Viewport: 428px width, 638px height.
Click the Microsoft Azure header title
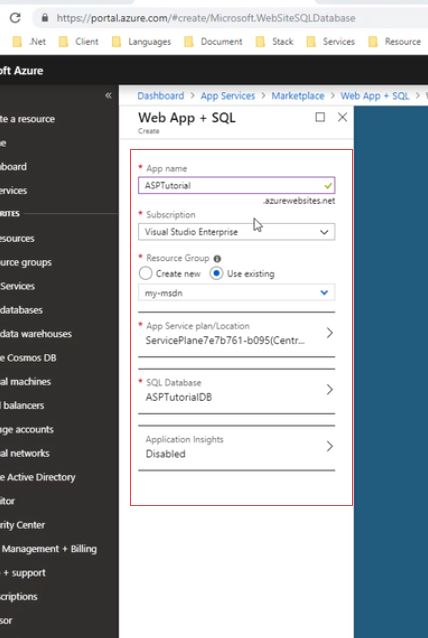pyautogui.click(x=22, y=71)
